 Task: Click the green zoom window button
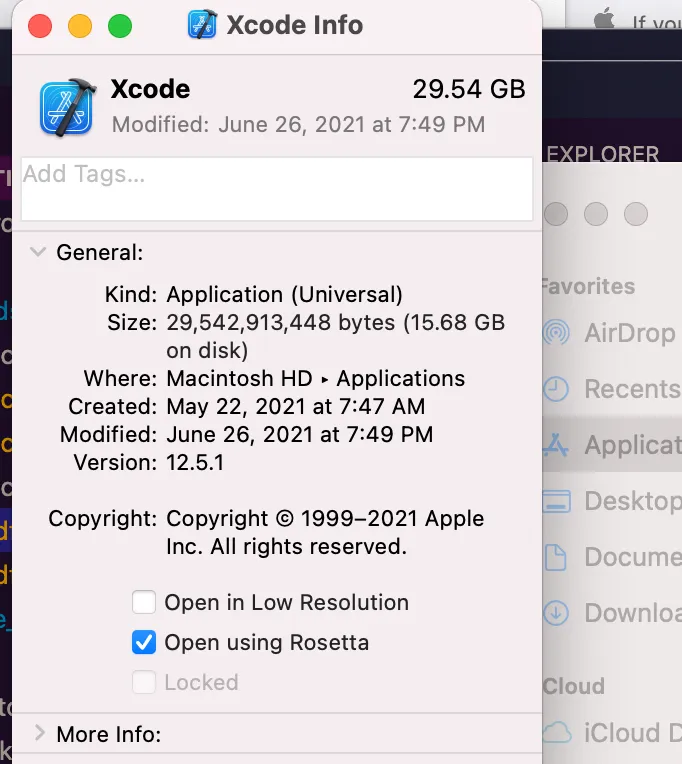(120, 25)
